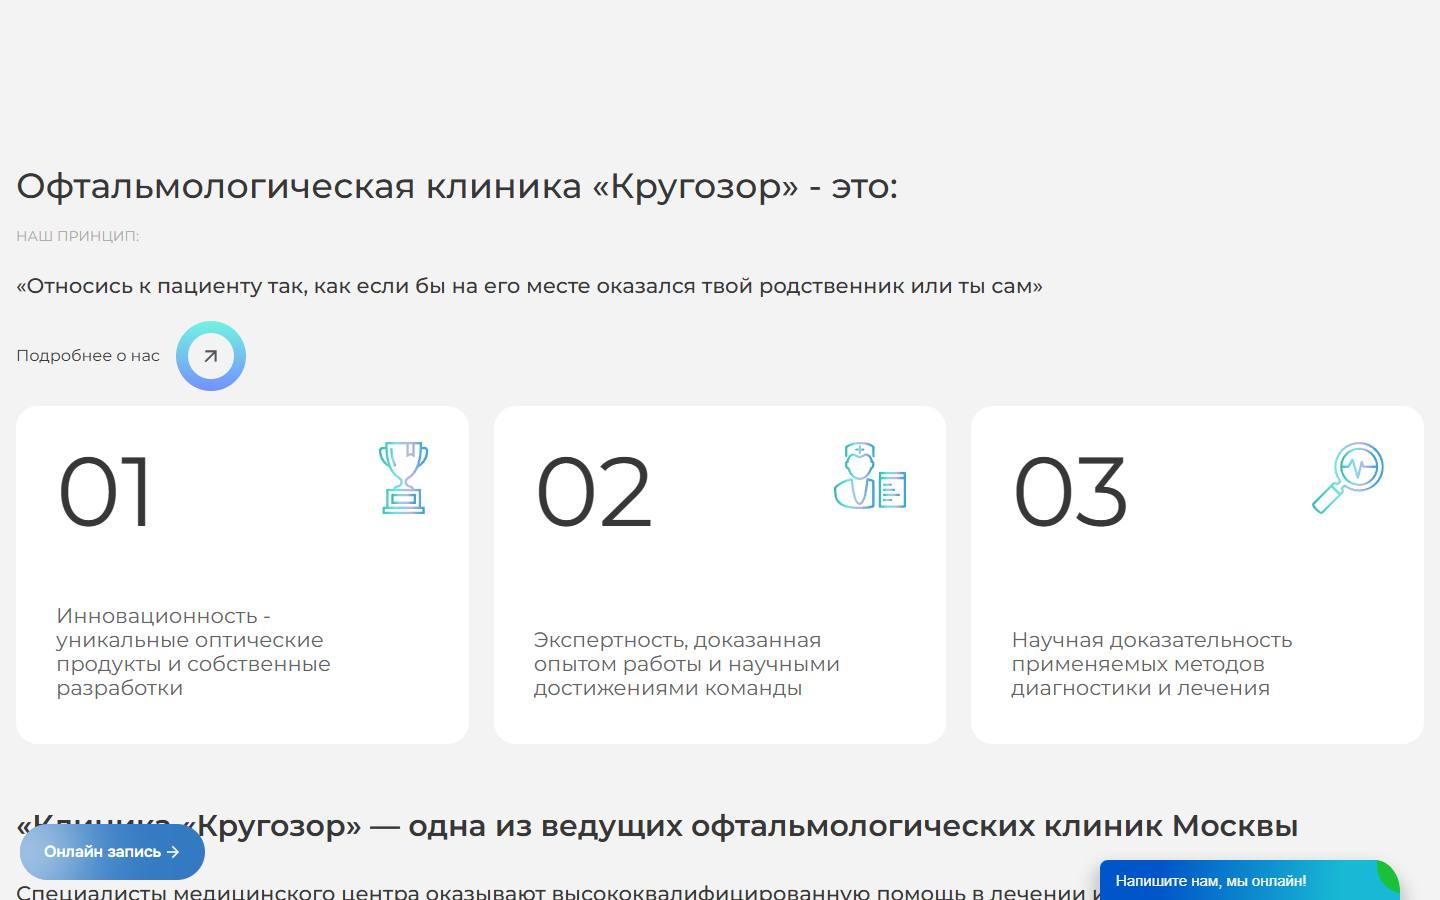Click the Научная доказательность description text
The height and width of the screenshot is (900, 1440).
pos(1152,664)
